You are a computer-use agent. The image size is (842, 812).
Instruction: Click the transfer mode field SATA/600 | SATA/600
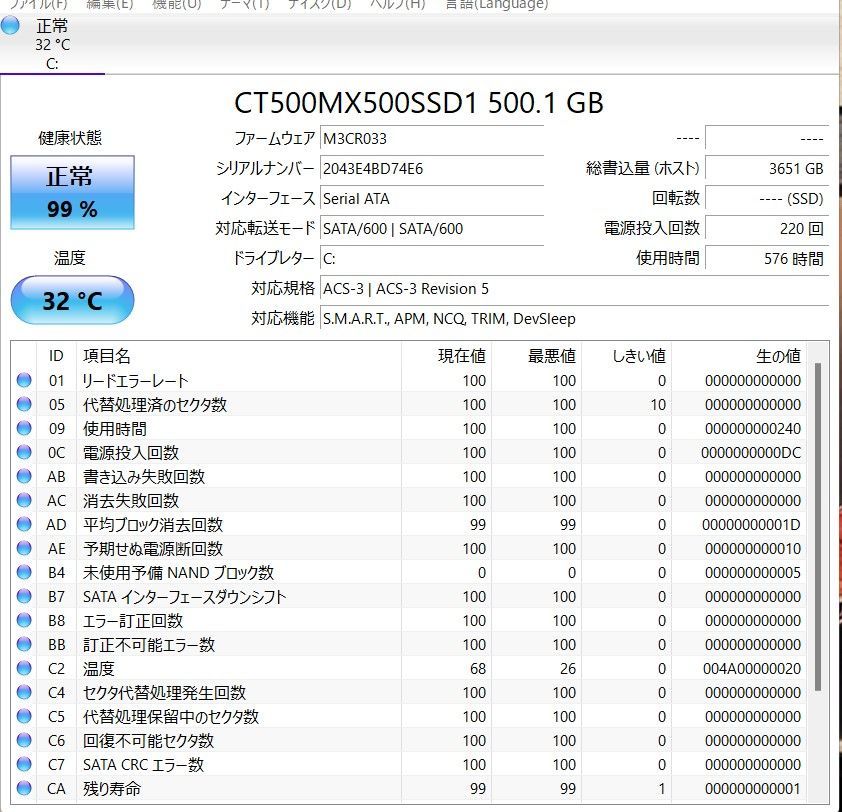click(x=432, y=229)
